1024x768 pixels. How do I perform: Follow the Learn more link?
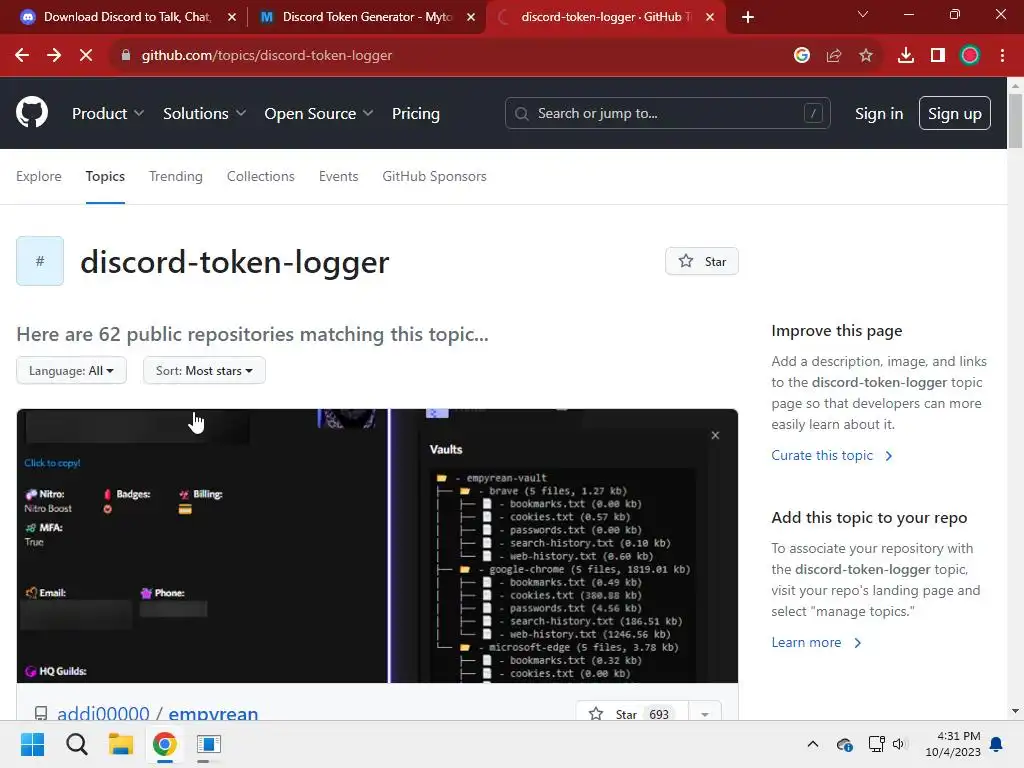click(816, 643)
